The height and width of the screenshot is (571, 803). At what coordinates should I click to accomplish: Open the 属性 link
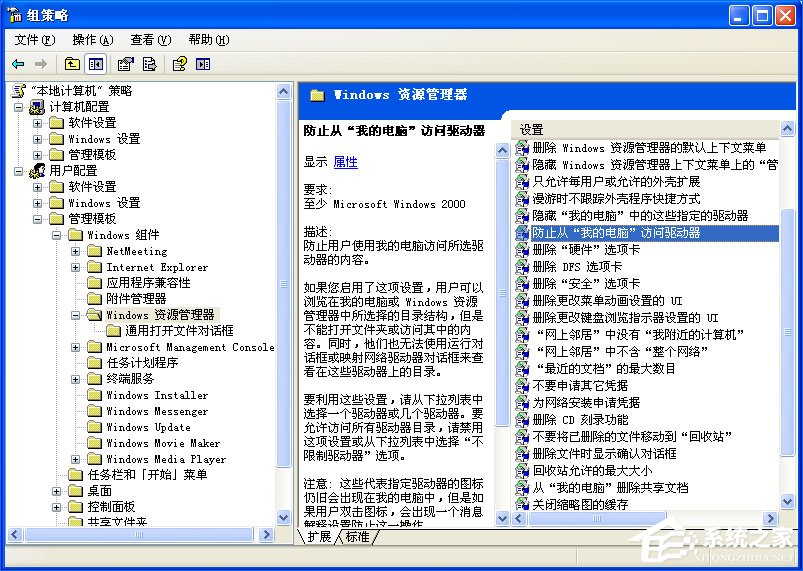coord(346,162)
